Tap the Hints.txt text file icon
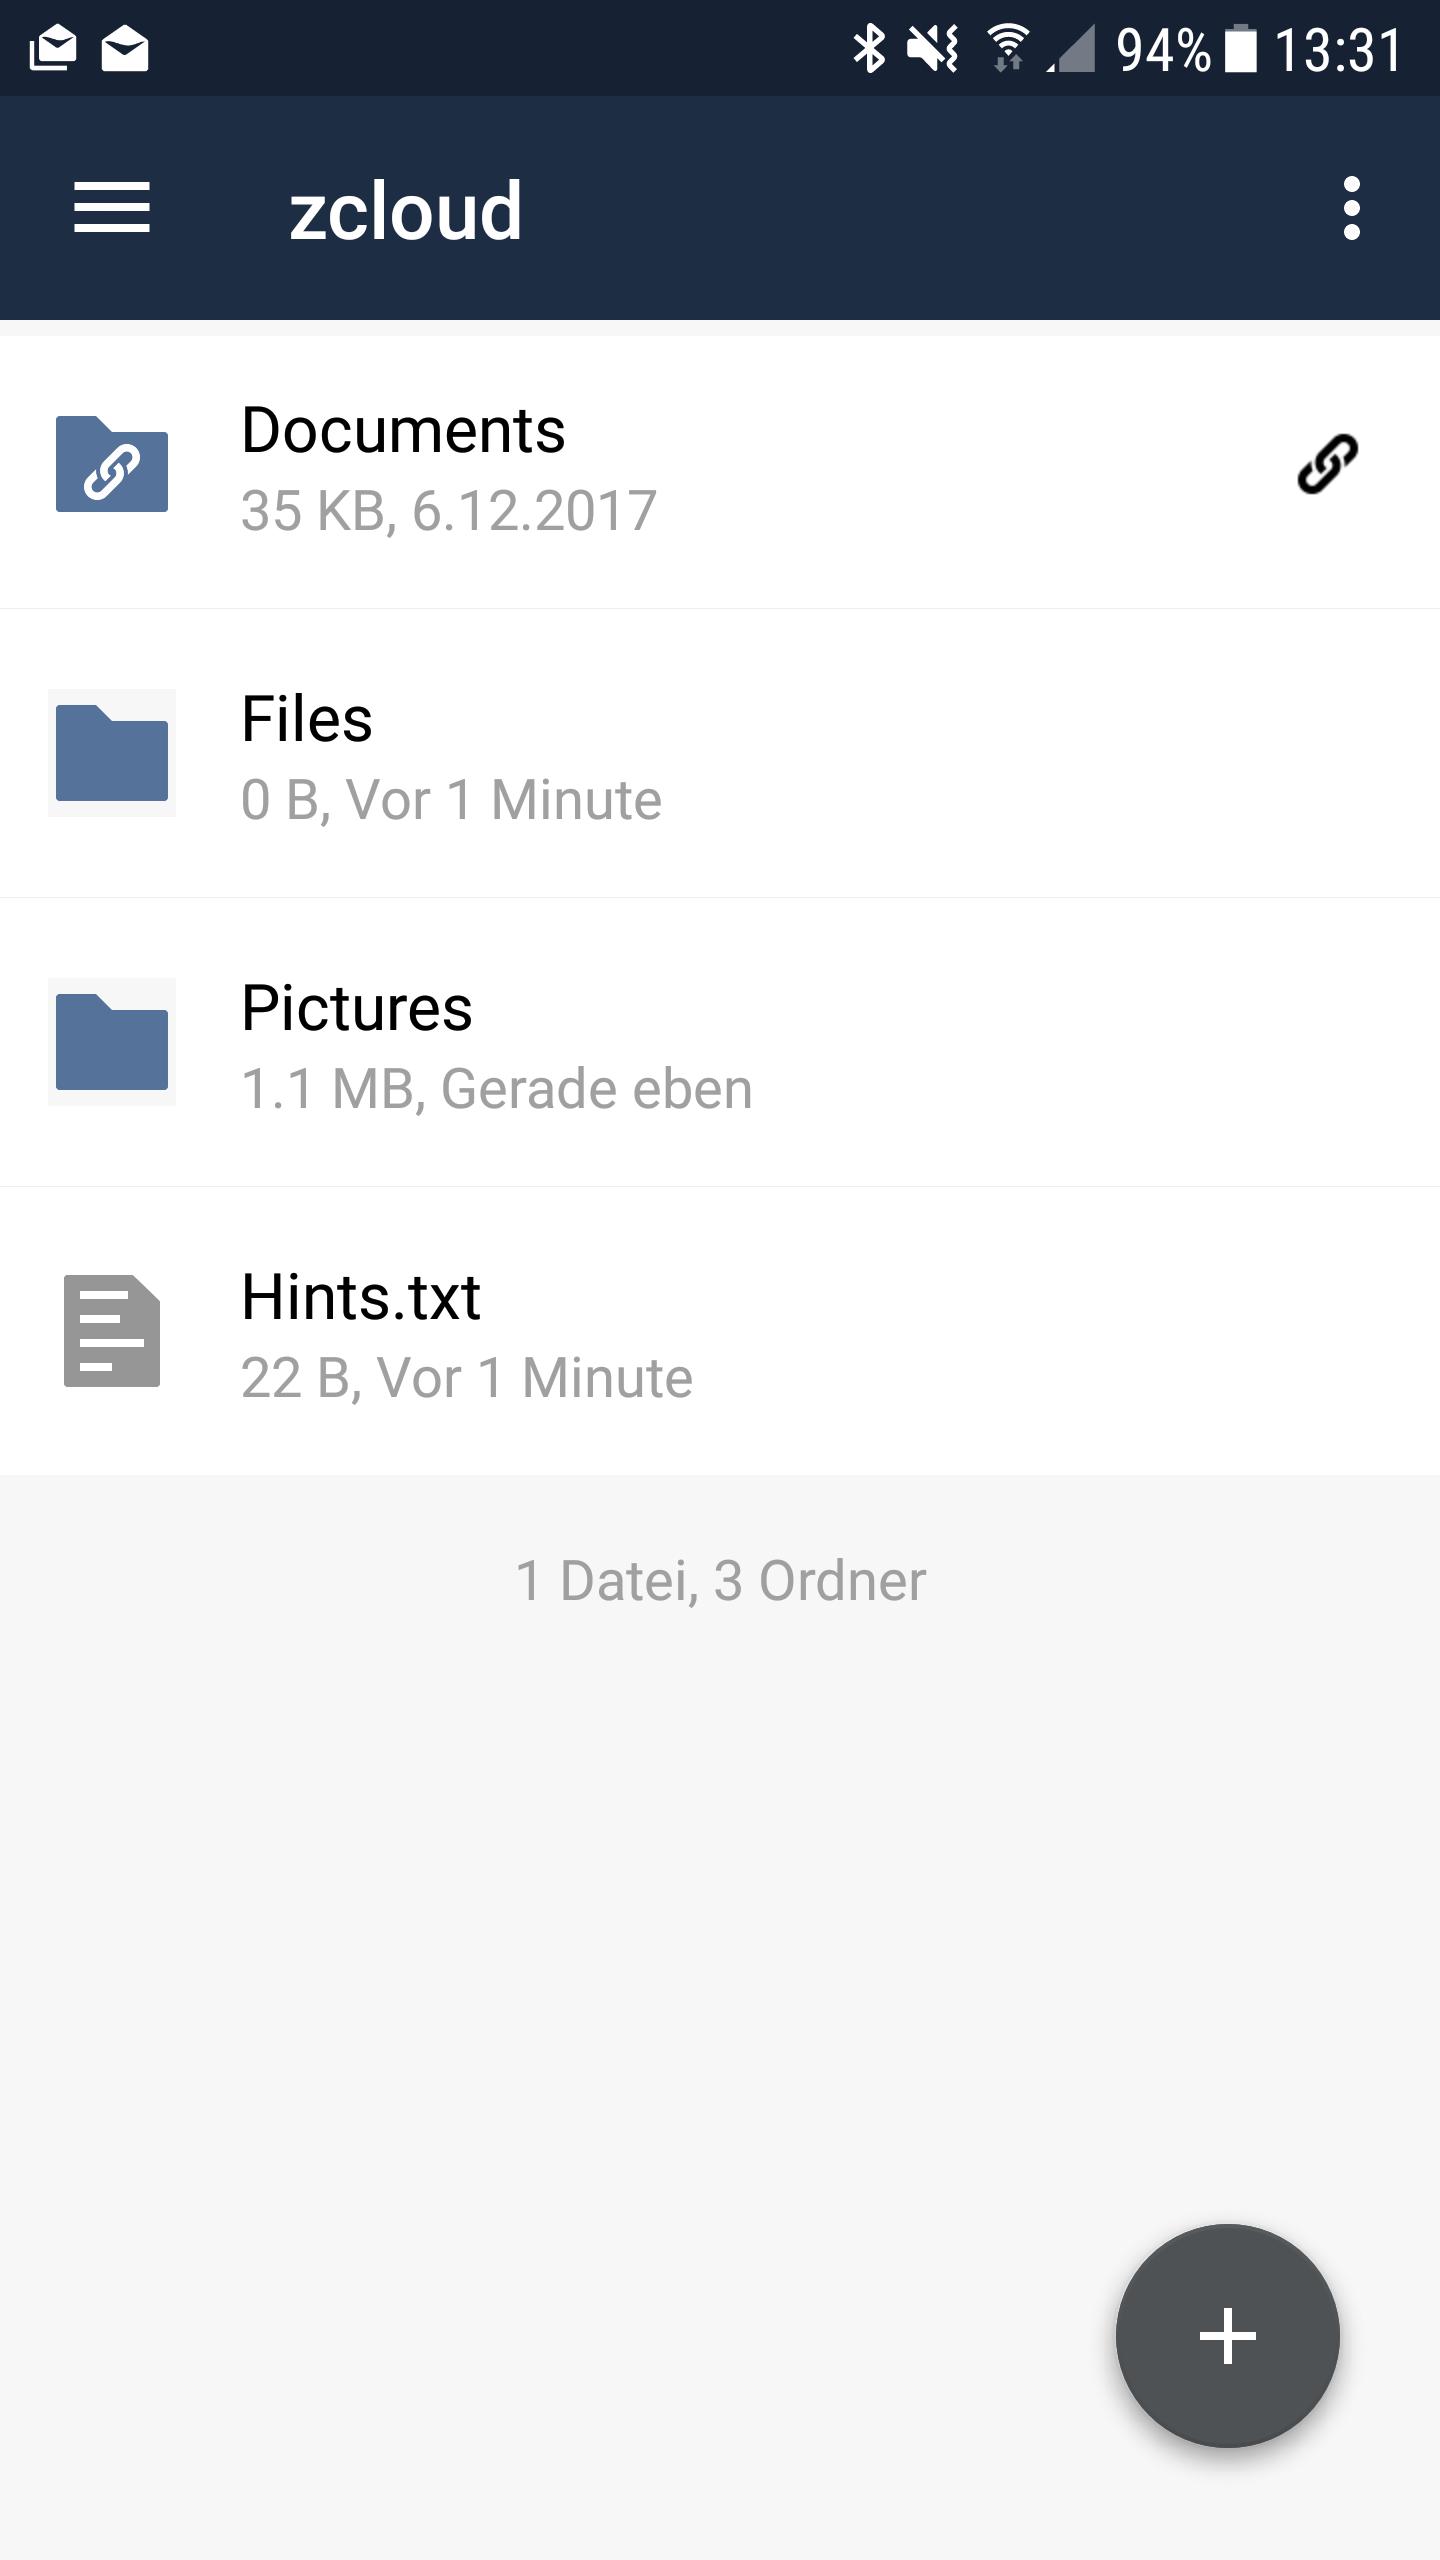This screenshot has width=1440, height=2560. click(112, 1331)
